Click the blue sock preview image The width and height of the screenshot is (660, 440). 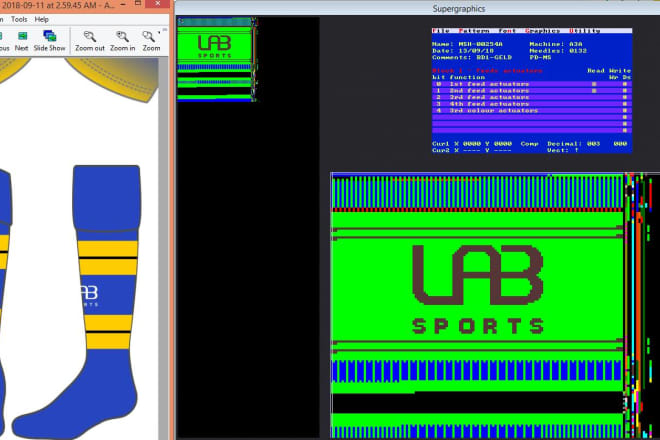pos(76,301)
